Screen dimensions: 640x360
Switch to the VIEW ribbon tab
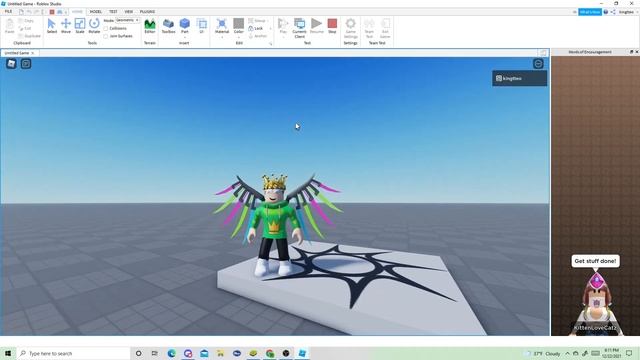[129, 12]
